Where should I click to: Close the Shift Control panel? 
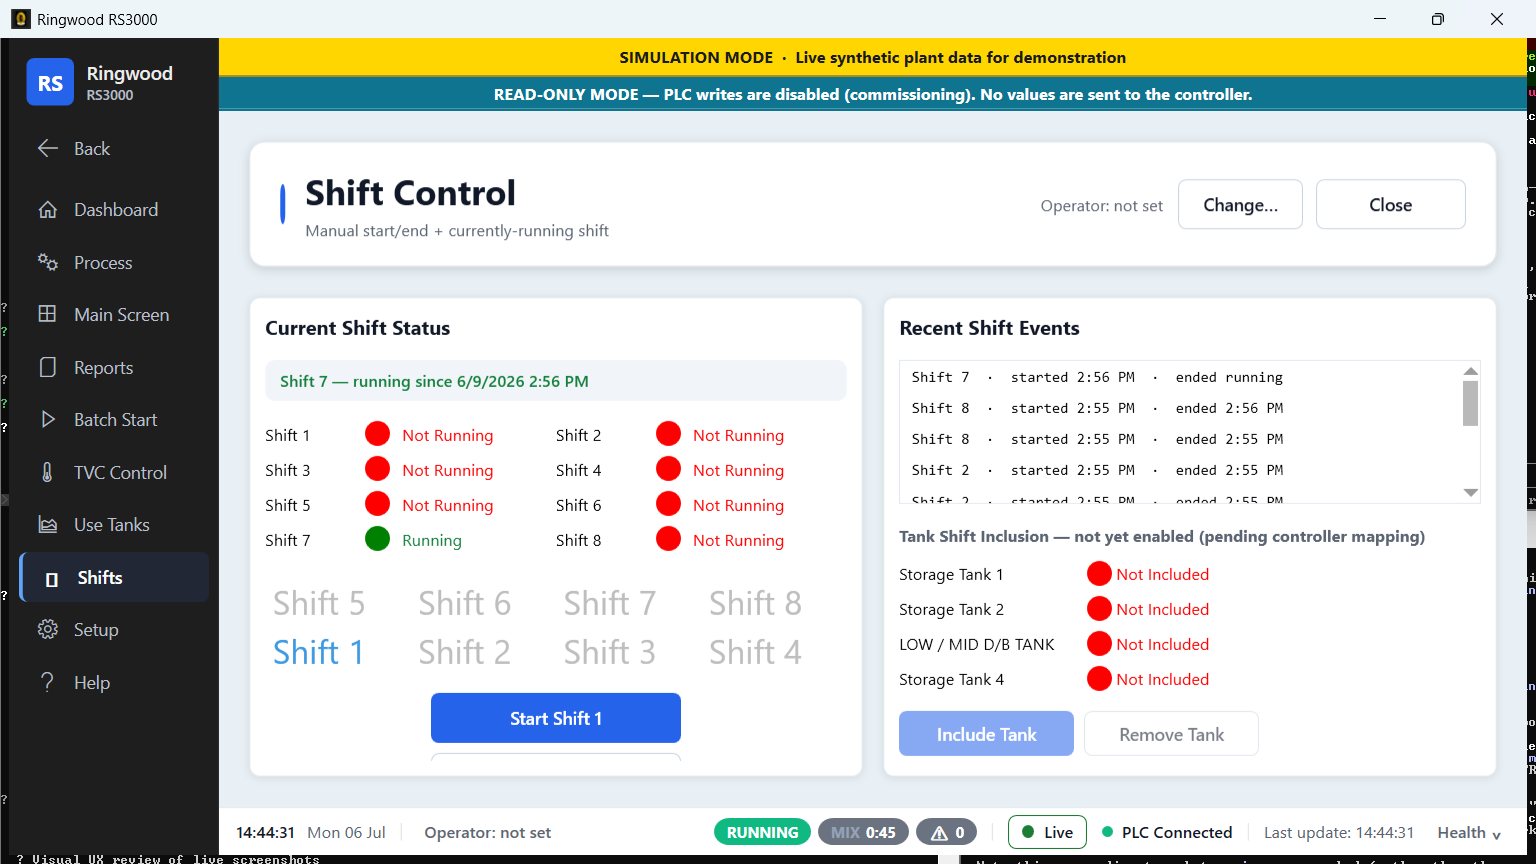point(1390,205)
